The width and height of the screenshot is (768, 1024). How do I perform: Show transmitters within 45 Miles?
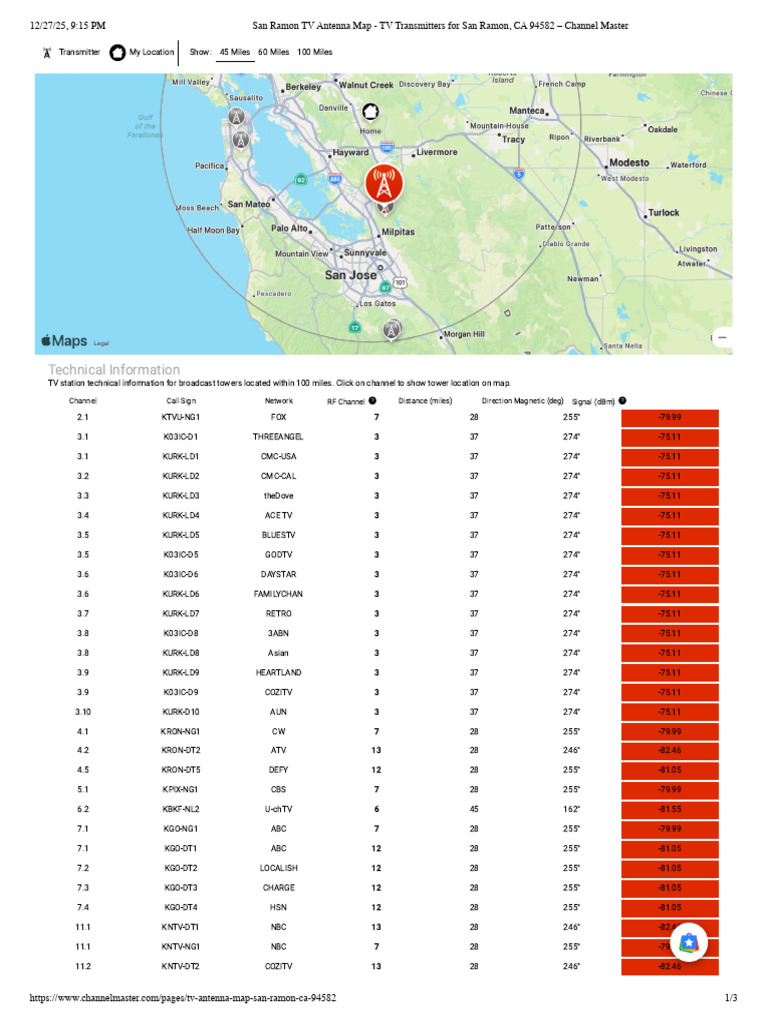pyautogui.click(x=234, y=52)
